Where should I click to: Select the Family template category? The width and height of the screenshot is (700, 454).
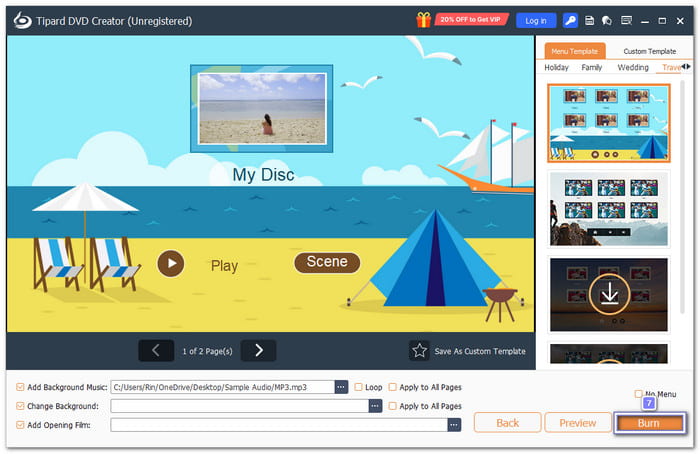592,67
